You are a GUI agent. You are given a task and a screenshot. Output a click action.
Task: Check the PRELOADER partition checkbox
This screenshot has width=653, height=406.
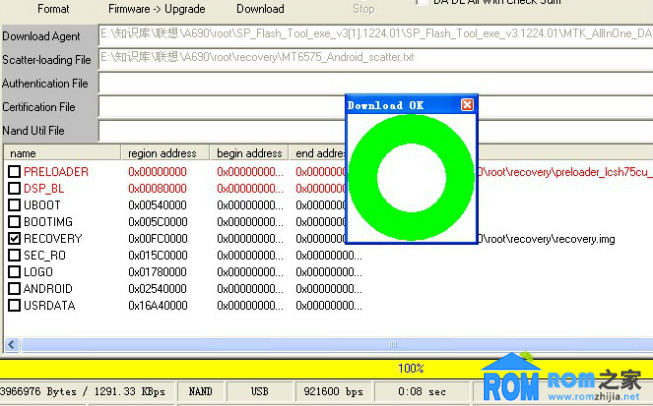14,172
